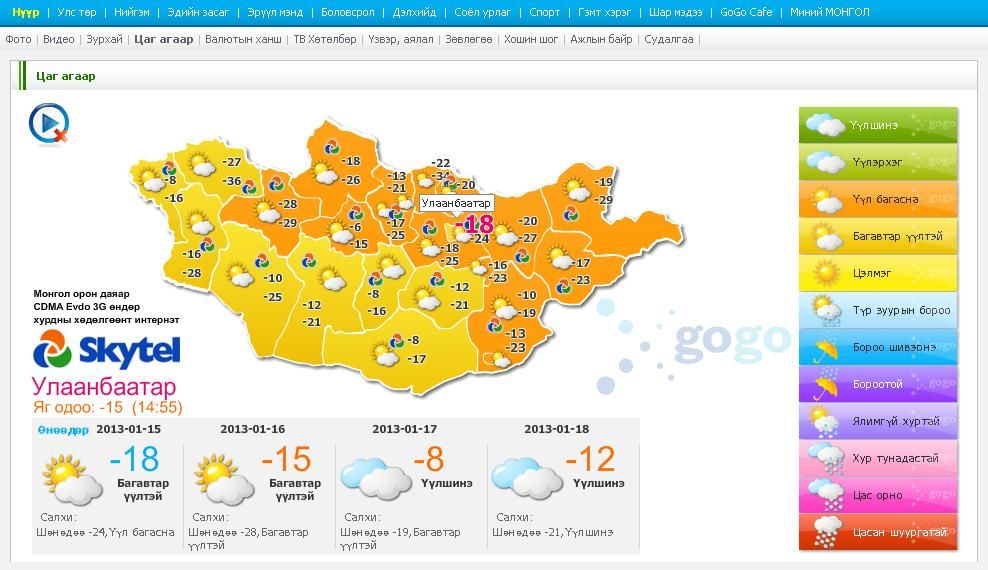Open the Валютын ханш submenu link

click(x=243, y=39)
